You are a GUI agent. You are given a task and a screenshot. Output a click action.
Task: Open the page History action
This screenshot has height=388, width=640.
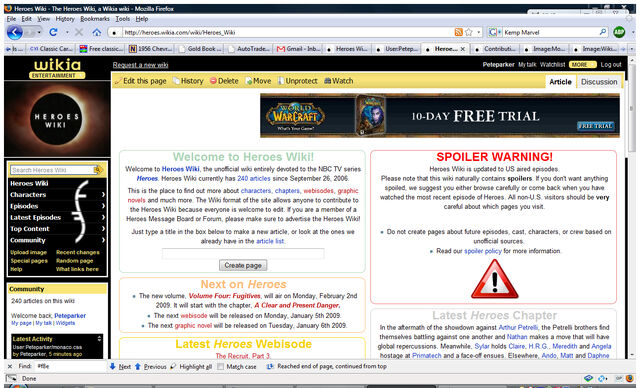(188, 81)
